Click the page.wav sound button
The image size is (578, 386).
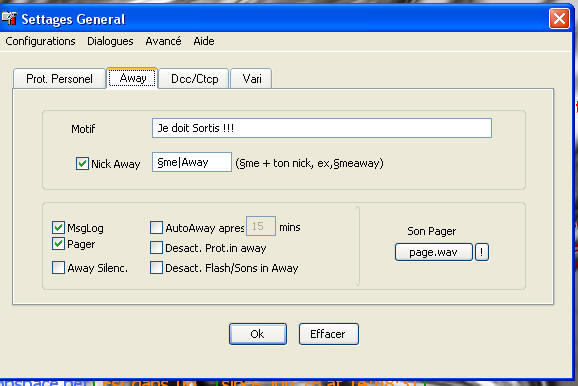434,252
